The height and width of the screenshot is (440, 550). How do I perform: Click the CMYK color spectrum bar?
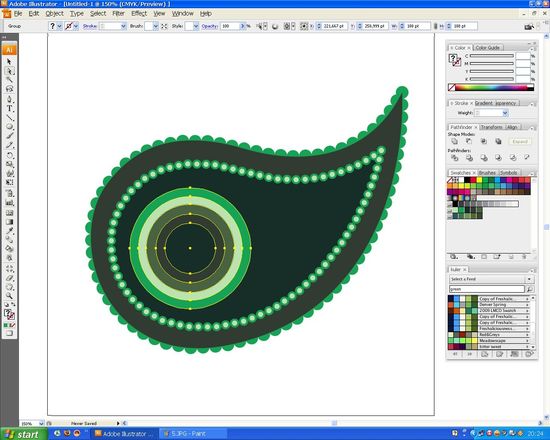pyautogui.click(x=491, y=87)
